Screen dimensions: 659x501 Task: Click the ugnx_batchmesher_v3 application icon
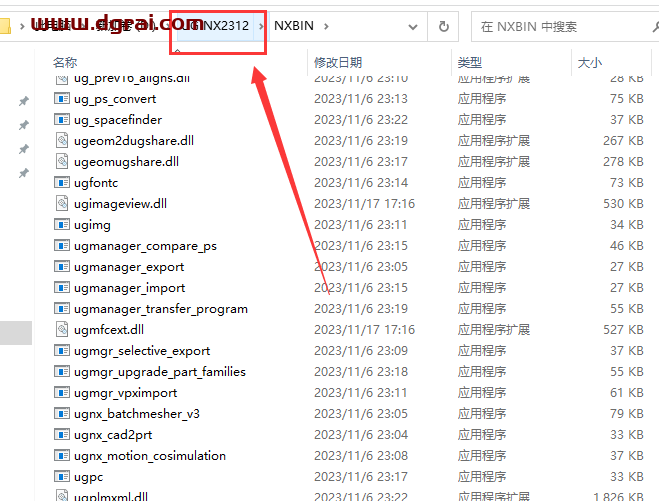pos(62,414)
